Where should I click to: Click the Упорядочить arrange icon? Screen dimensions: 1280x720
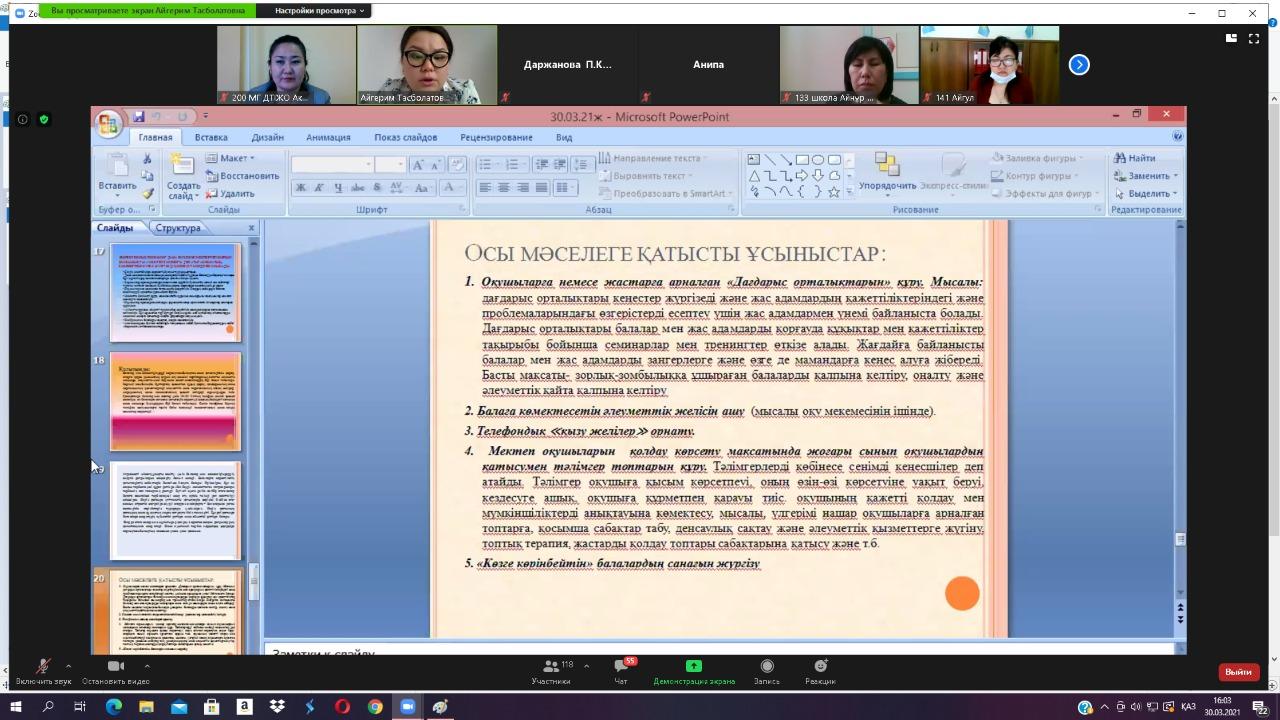pyautogui.click(x=887, y=170)
